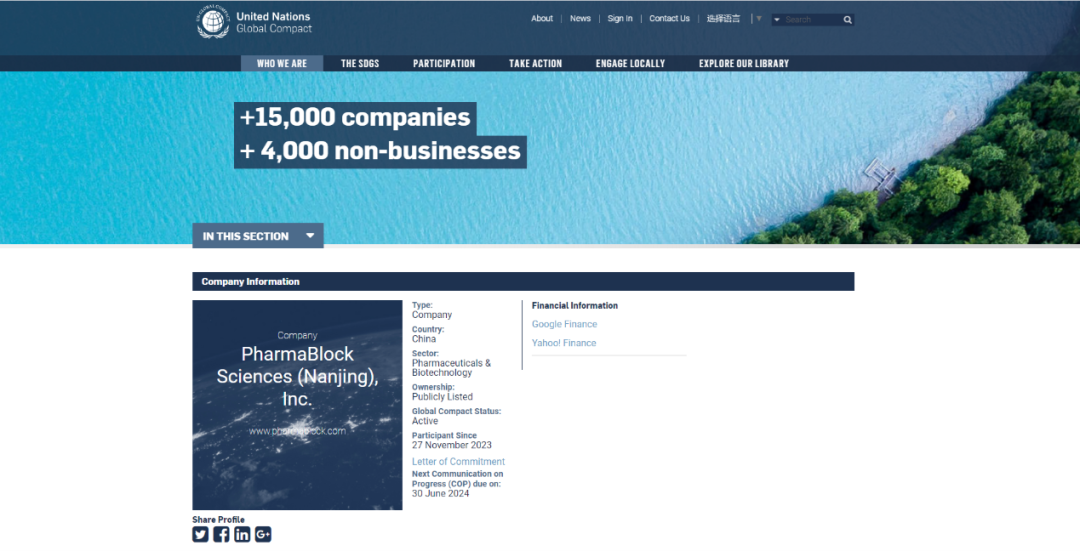The height and width of the screenshot is (551, 1080).
Task: Open search filter dropdown arrow
Action: pyautogui.click(x=777, y=20)
